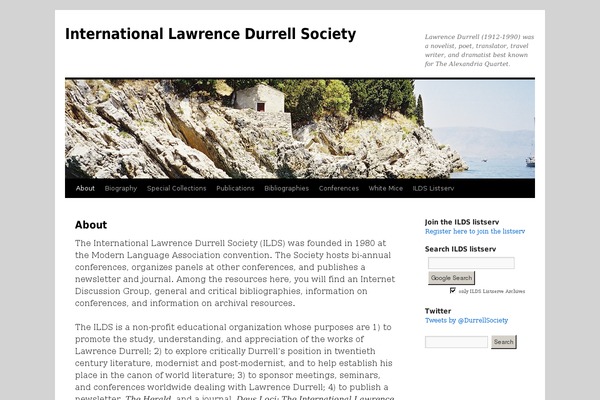Click the Search ILDS listserv heading

[x=460, y=249]
